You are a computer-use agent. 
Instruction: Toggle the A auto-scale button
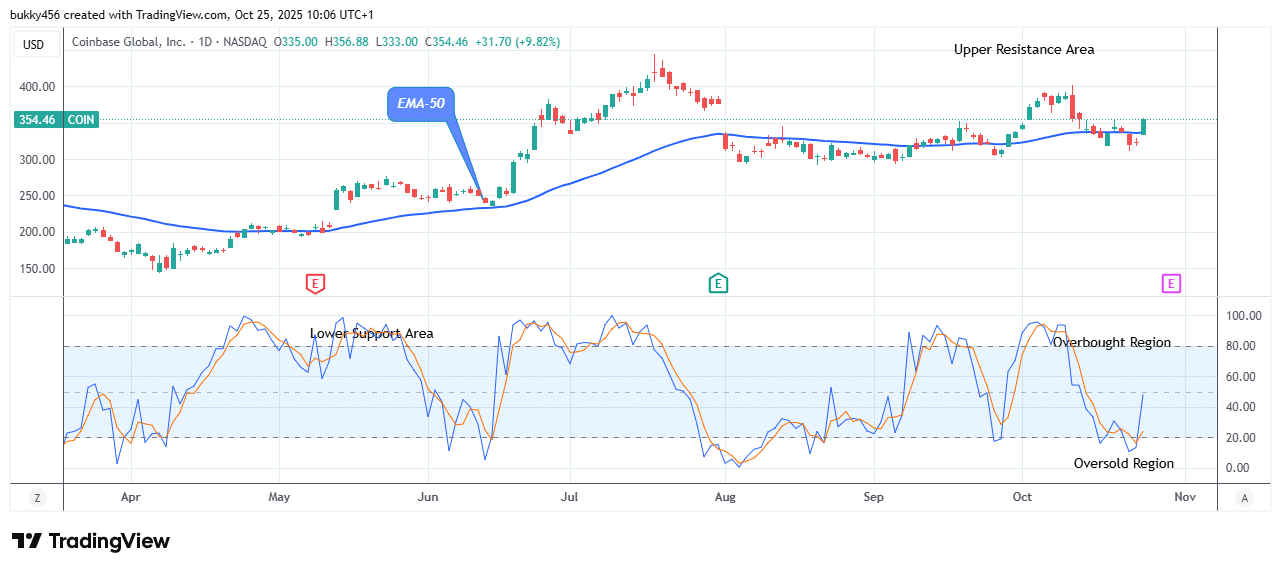pos(1244,497)
